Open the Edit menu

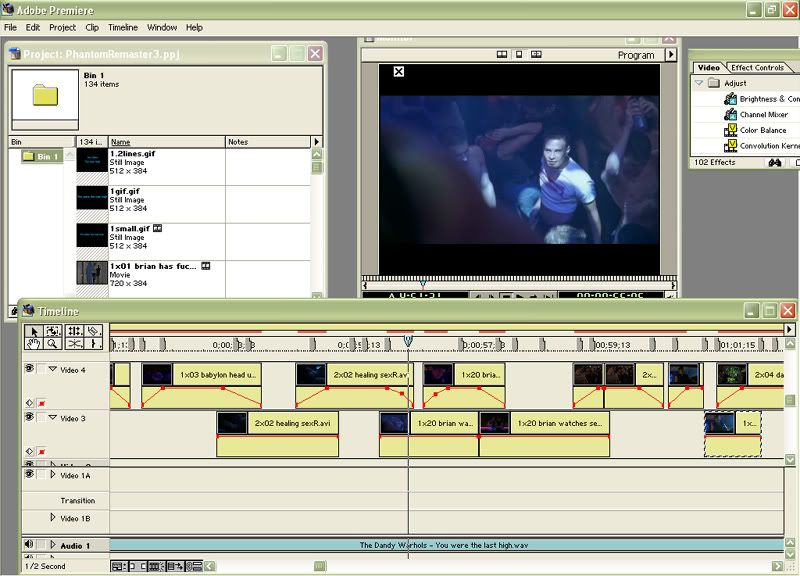coord(33,28)
